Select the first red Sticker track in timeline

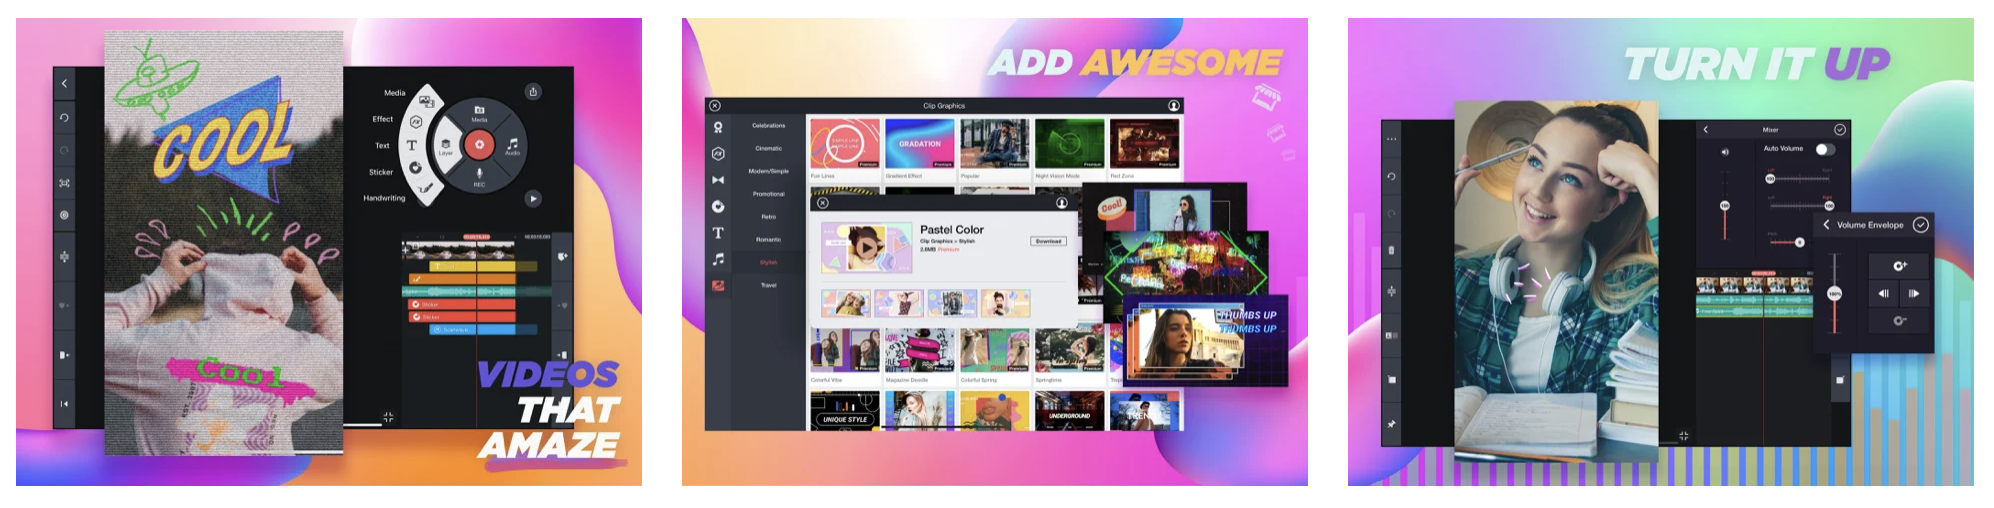point(462,304)
